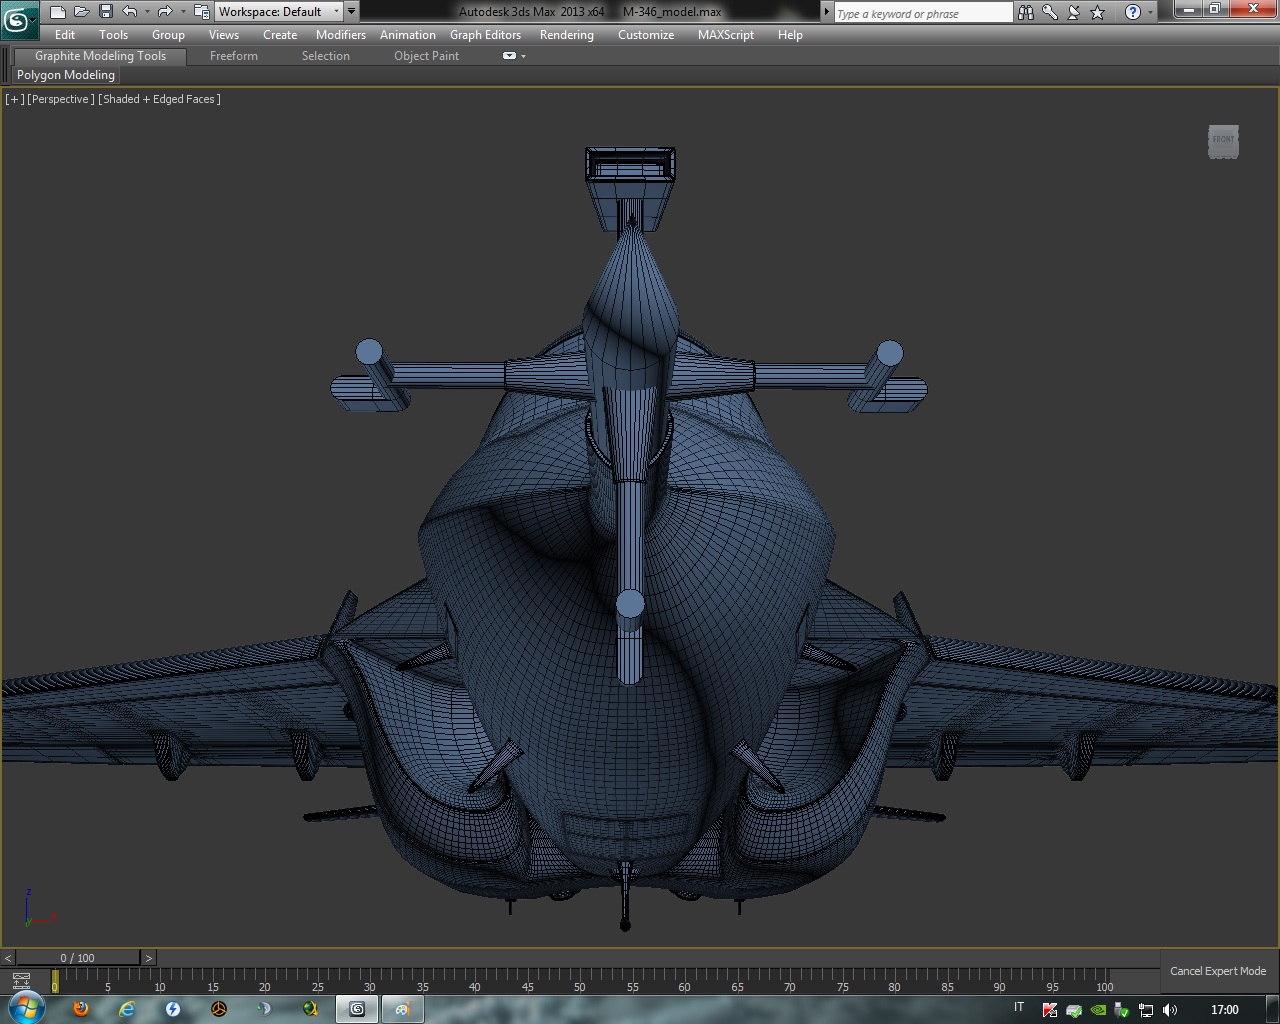Select the Graphite Modeling Tools tab

100,56
